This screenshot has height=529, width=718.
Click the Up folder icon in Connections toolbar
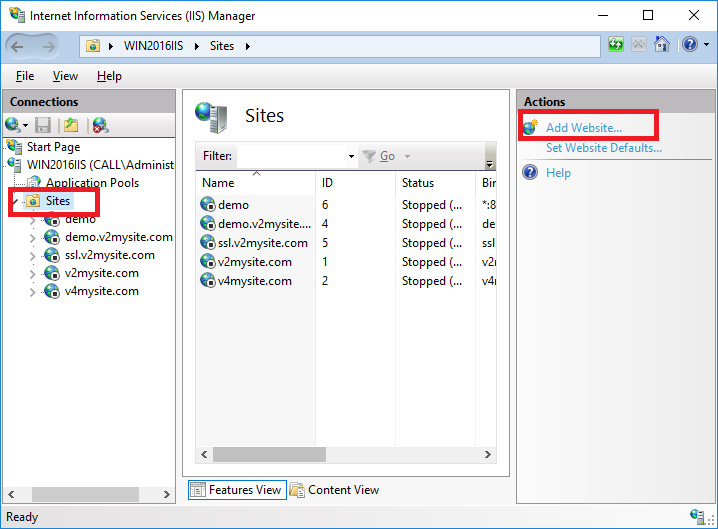click(71, 125)
